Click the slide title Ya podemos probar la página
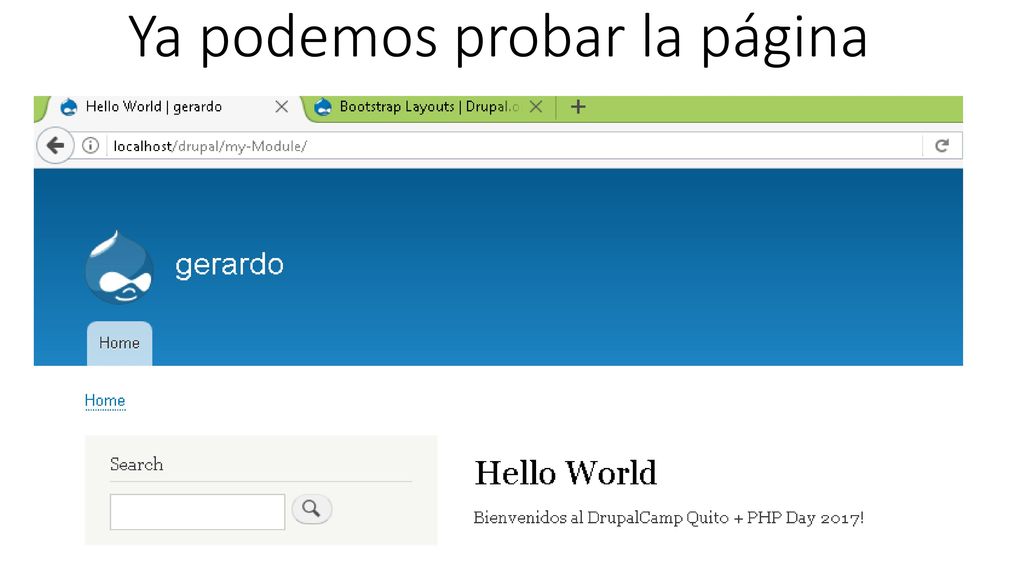Image resolution: width=1024 pixels, height=576 pixels. pos(498,38)
